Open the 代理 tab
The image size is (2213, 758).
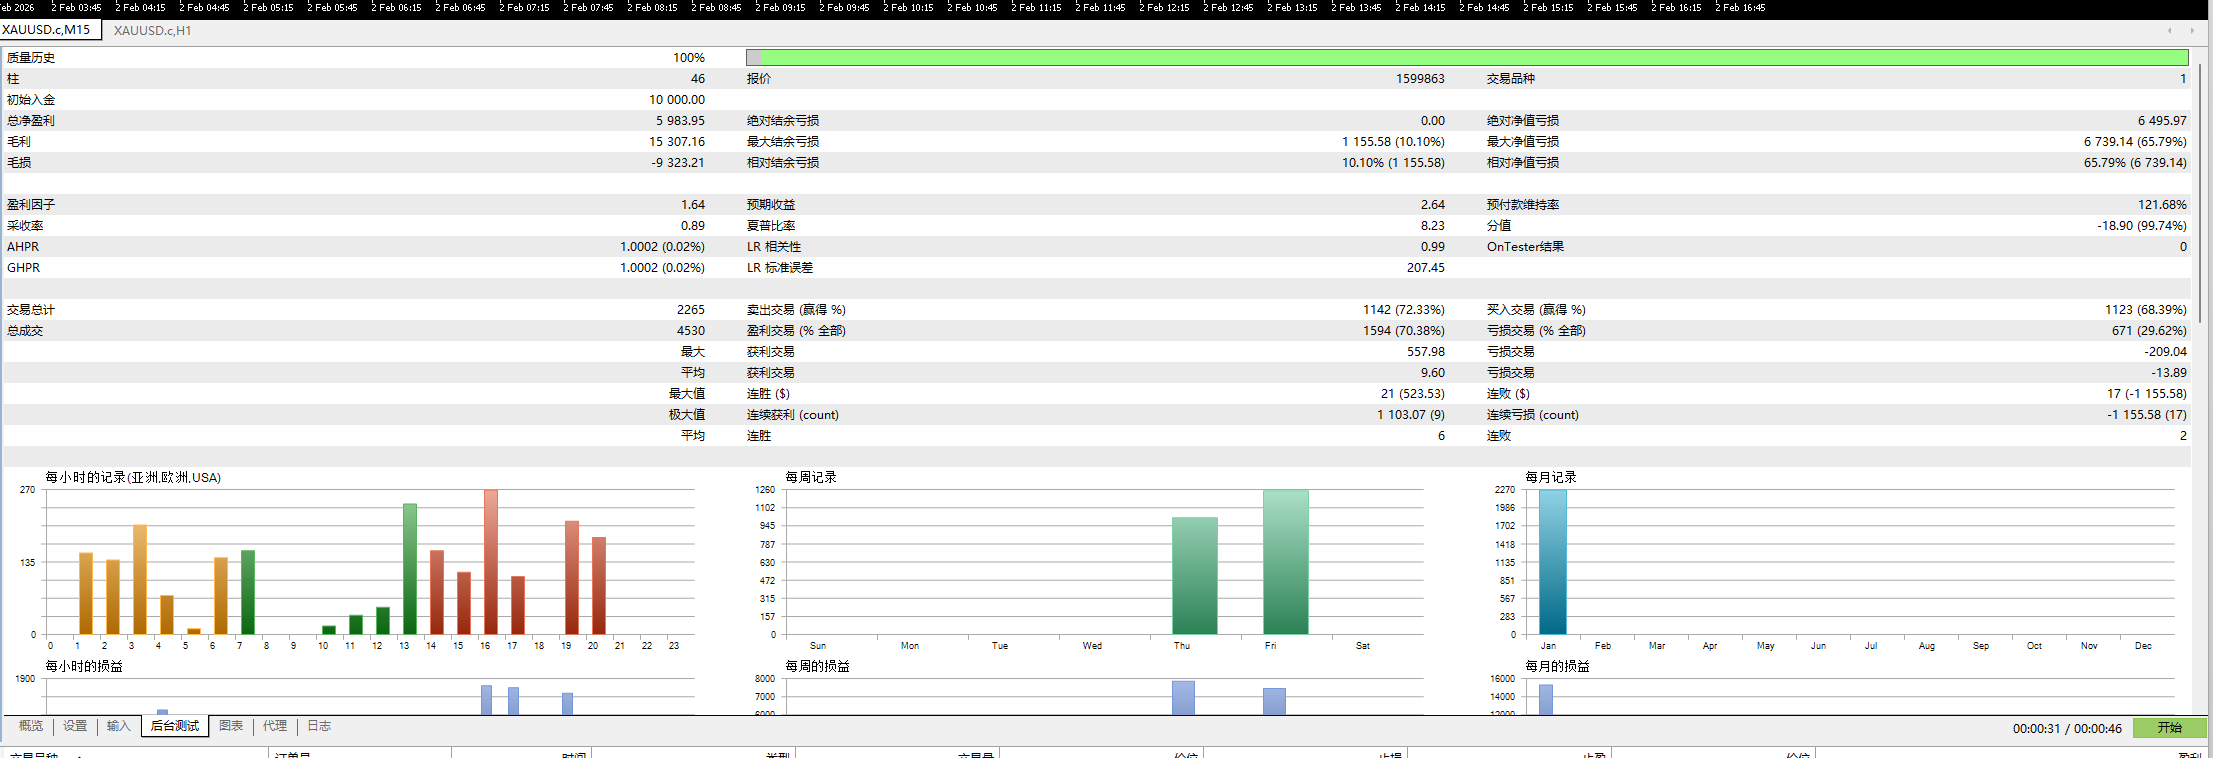click(x=275, y=726)
